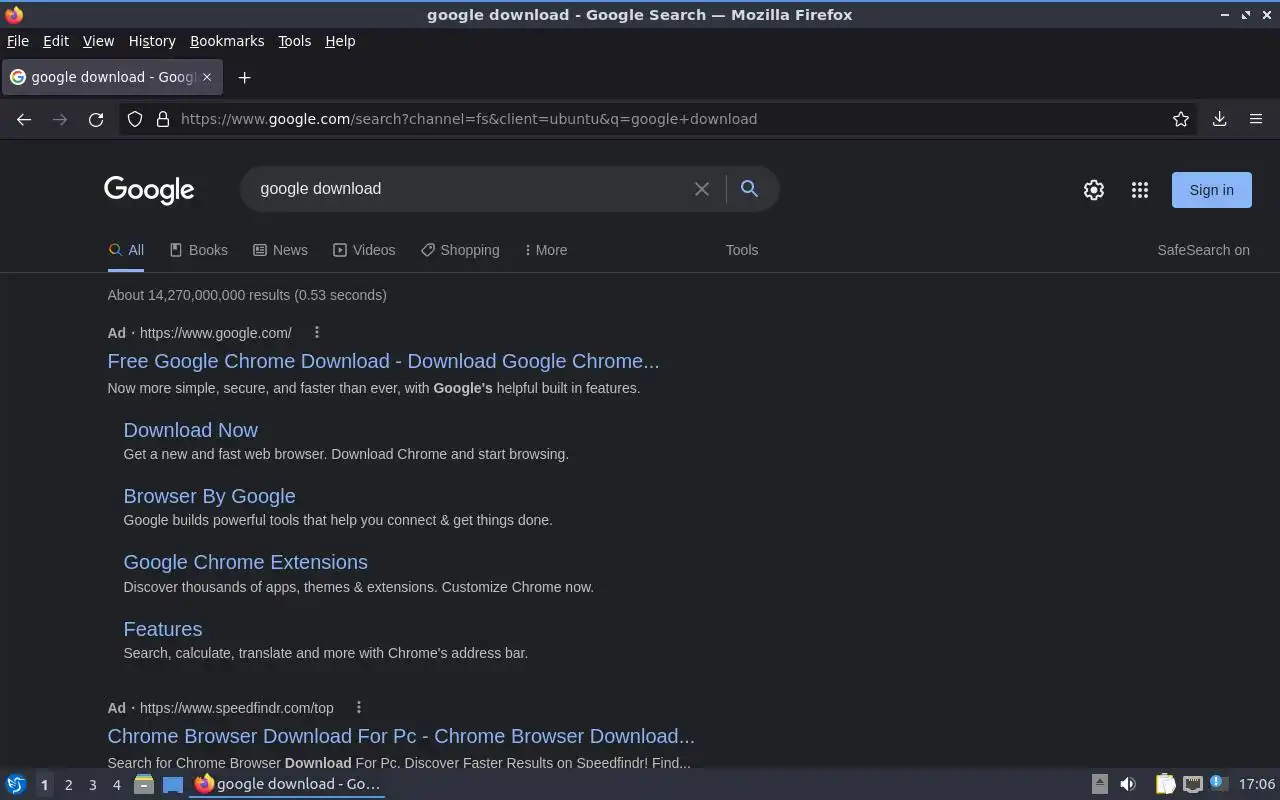Open options for the speedfindr ad result
This screenshot has width=1280, height=800.
pyautogui.click(x=359, y=707)
